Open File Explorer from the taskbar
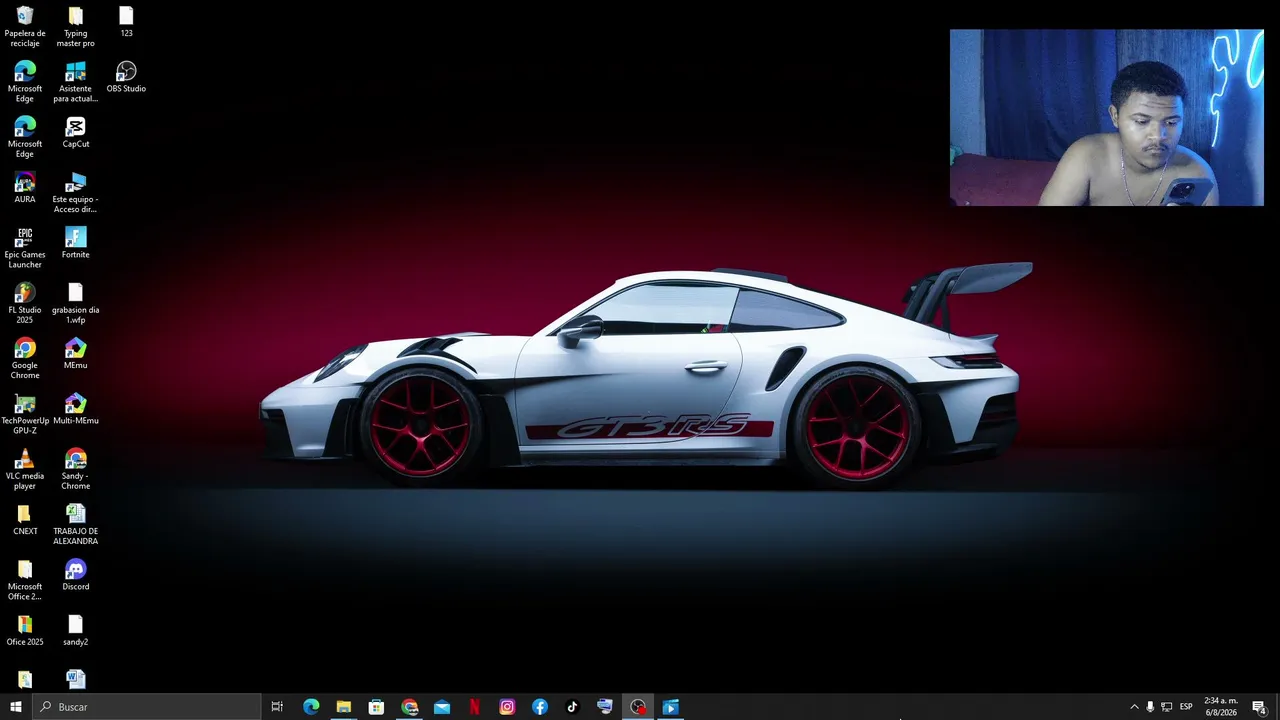Viewport: 1280px width, 720px height. [344, 707]
